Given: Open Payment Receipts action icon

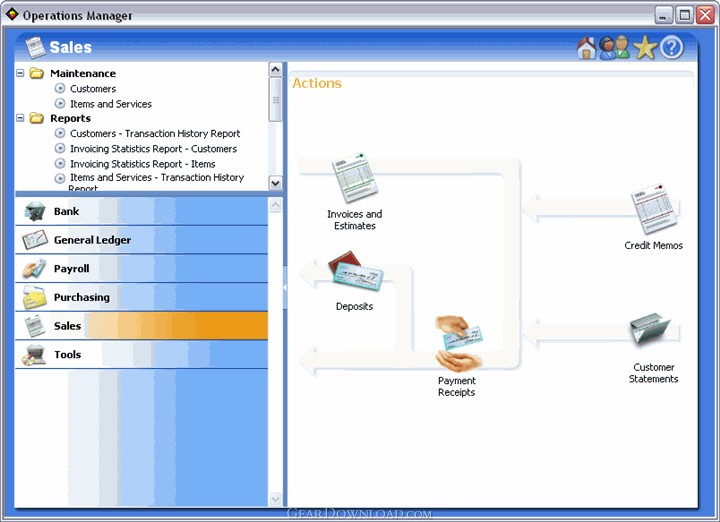Looking at the screenshot, I should pyautogui.click(x=458, y=343).
